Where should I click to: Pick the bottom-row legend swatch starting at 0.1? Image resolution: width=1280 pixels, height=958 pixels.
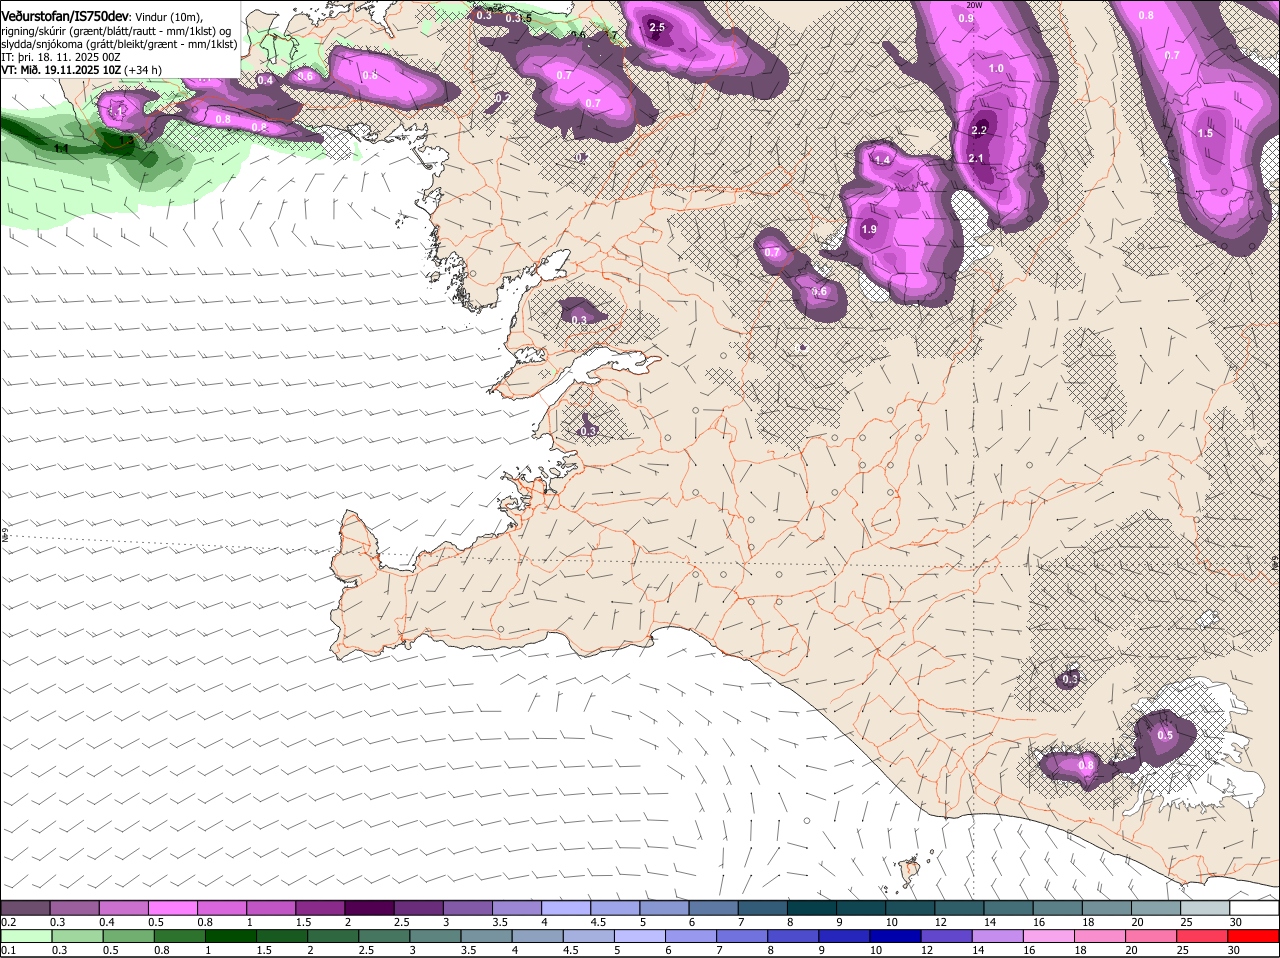point(25,936)
